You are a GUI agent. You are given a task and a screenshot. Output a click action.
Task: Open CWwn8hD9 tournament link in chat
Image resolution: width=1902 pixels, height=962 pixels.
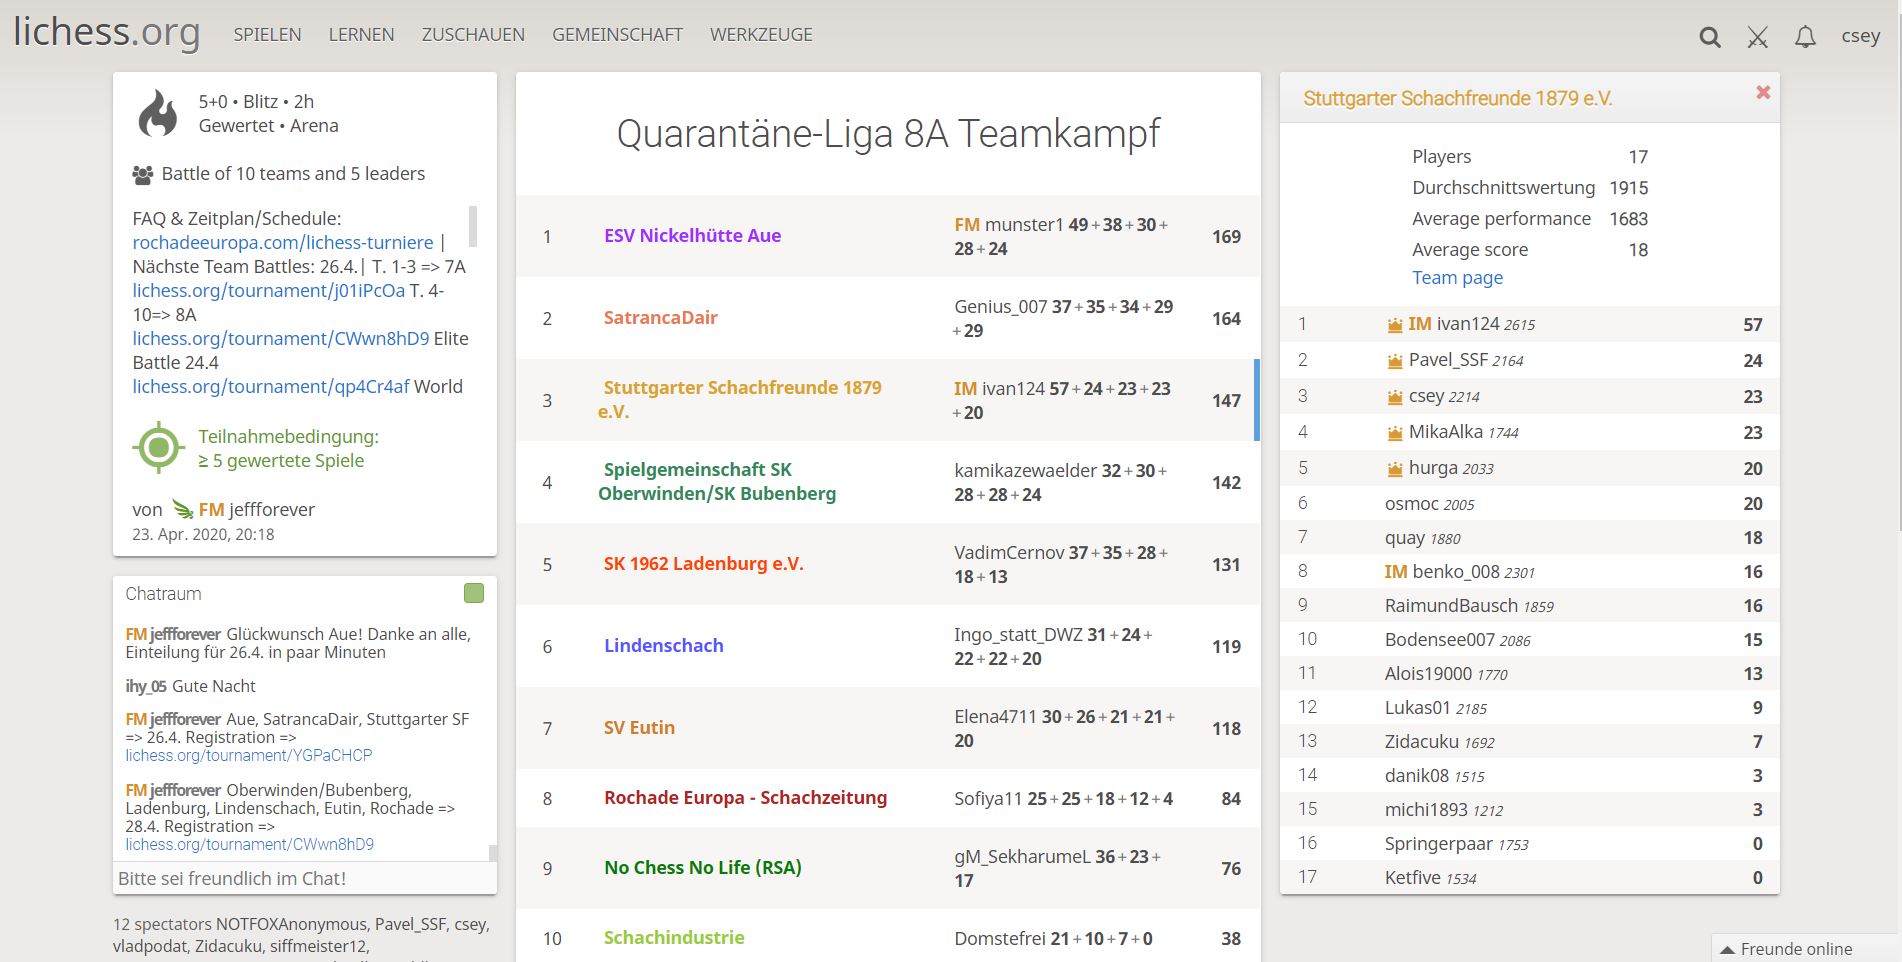coord(249,844)
